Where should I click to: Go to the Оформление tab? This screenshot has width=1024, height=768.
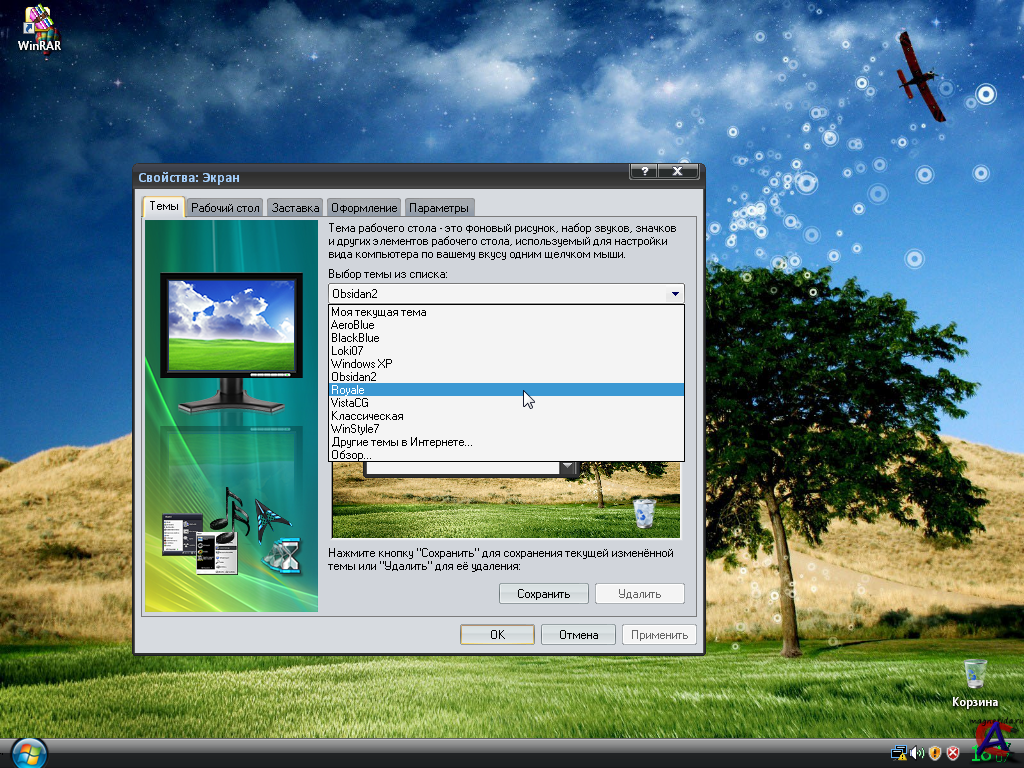[365, 208]
